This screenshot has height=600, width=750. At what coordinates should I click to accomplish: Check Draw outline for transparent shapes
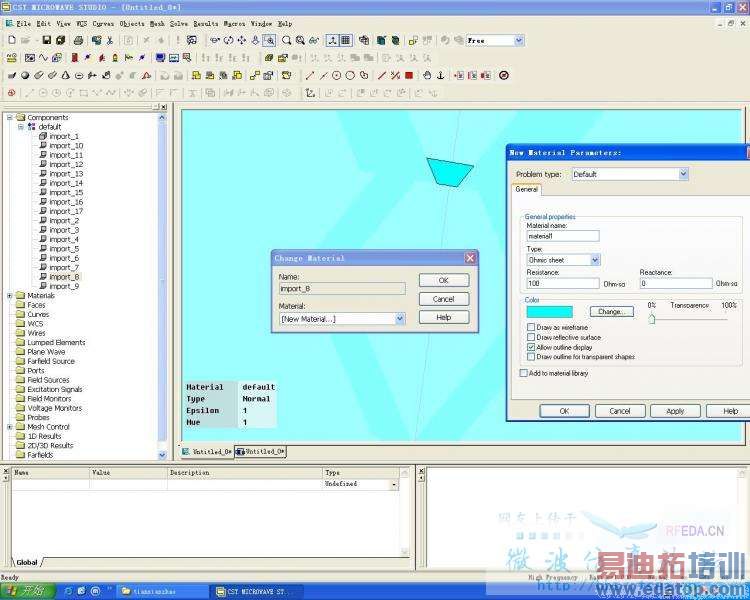click(x=531, y=356)
